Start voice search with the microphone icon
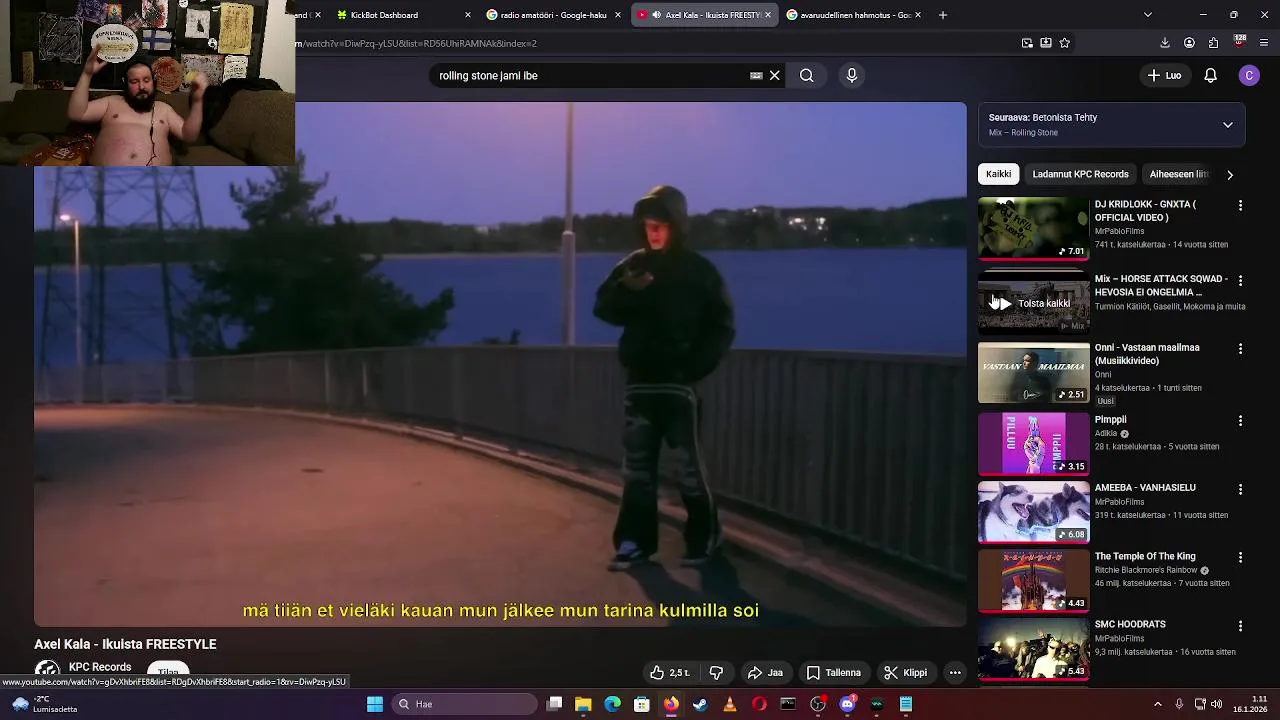Viewport: 1280px width, 720px height. pos(852,75)
